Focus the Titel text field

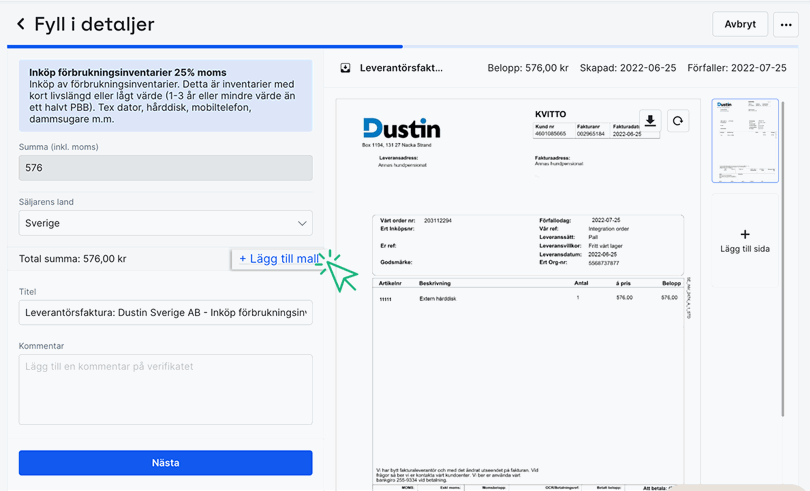tap(165, 313)
